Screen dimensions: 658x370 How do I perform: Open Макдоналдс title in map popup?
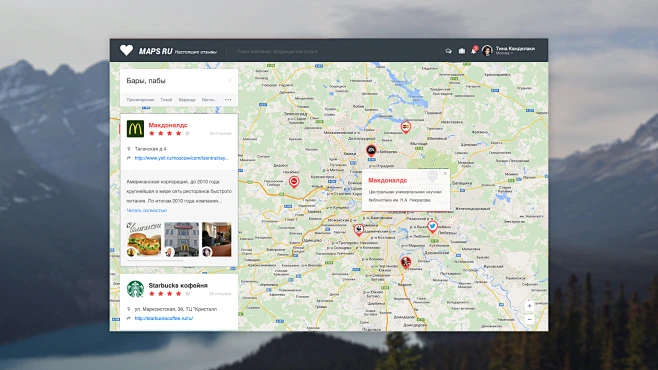point(387,180)
